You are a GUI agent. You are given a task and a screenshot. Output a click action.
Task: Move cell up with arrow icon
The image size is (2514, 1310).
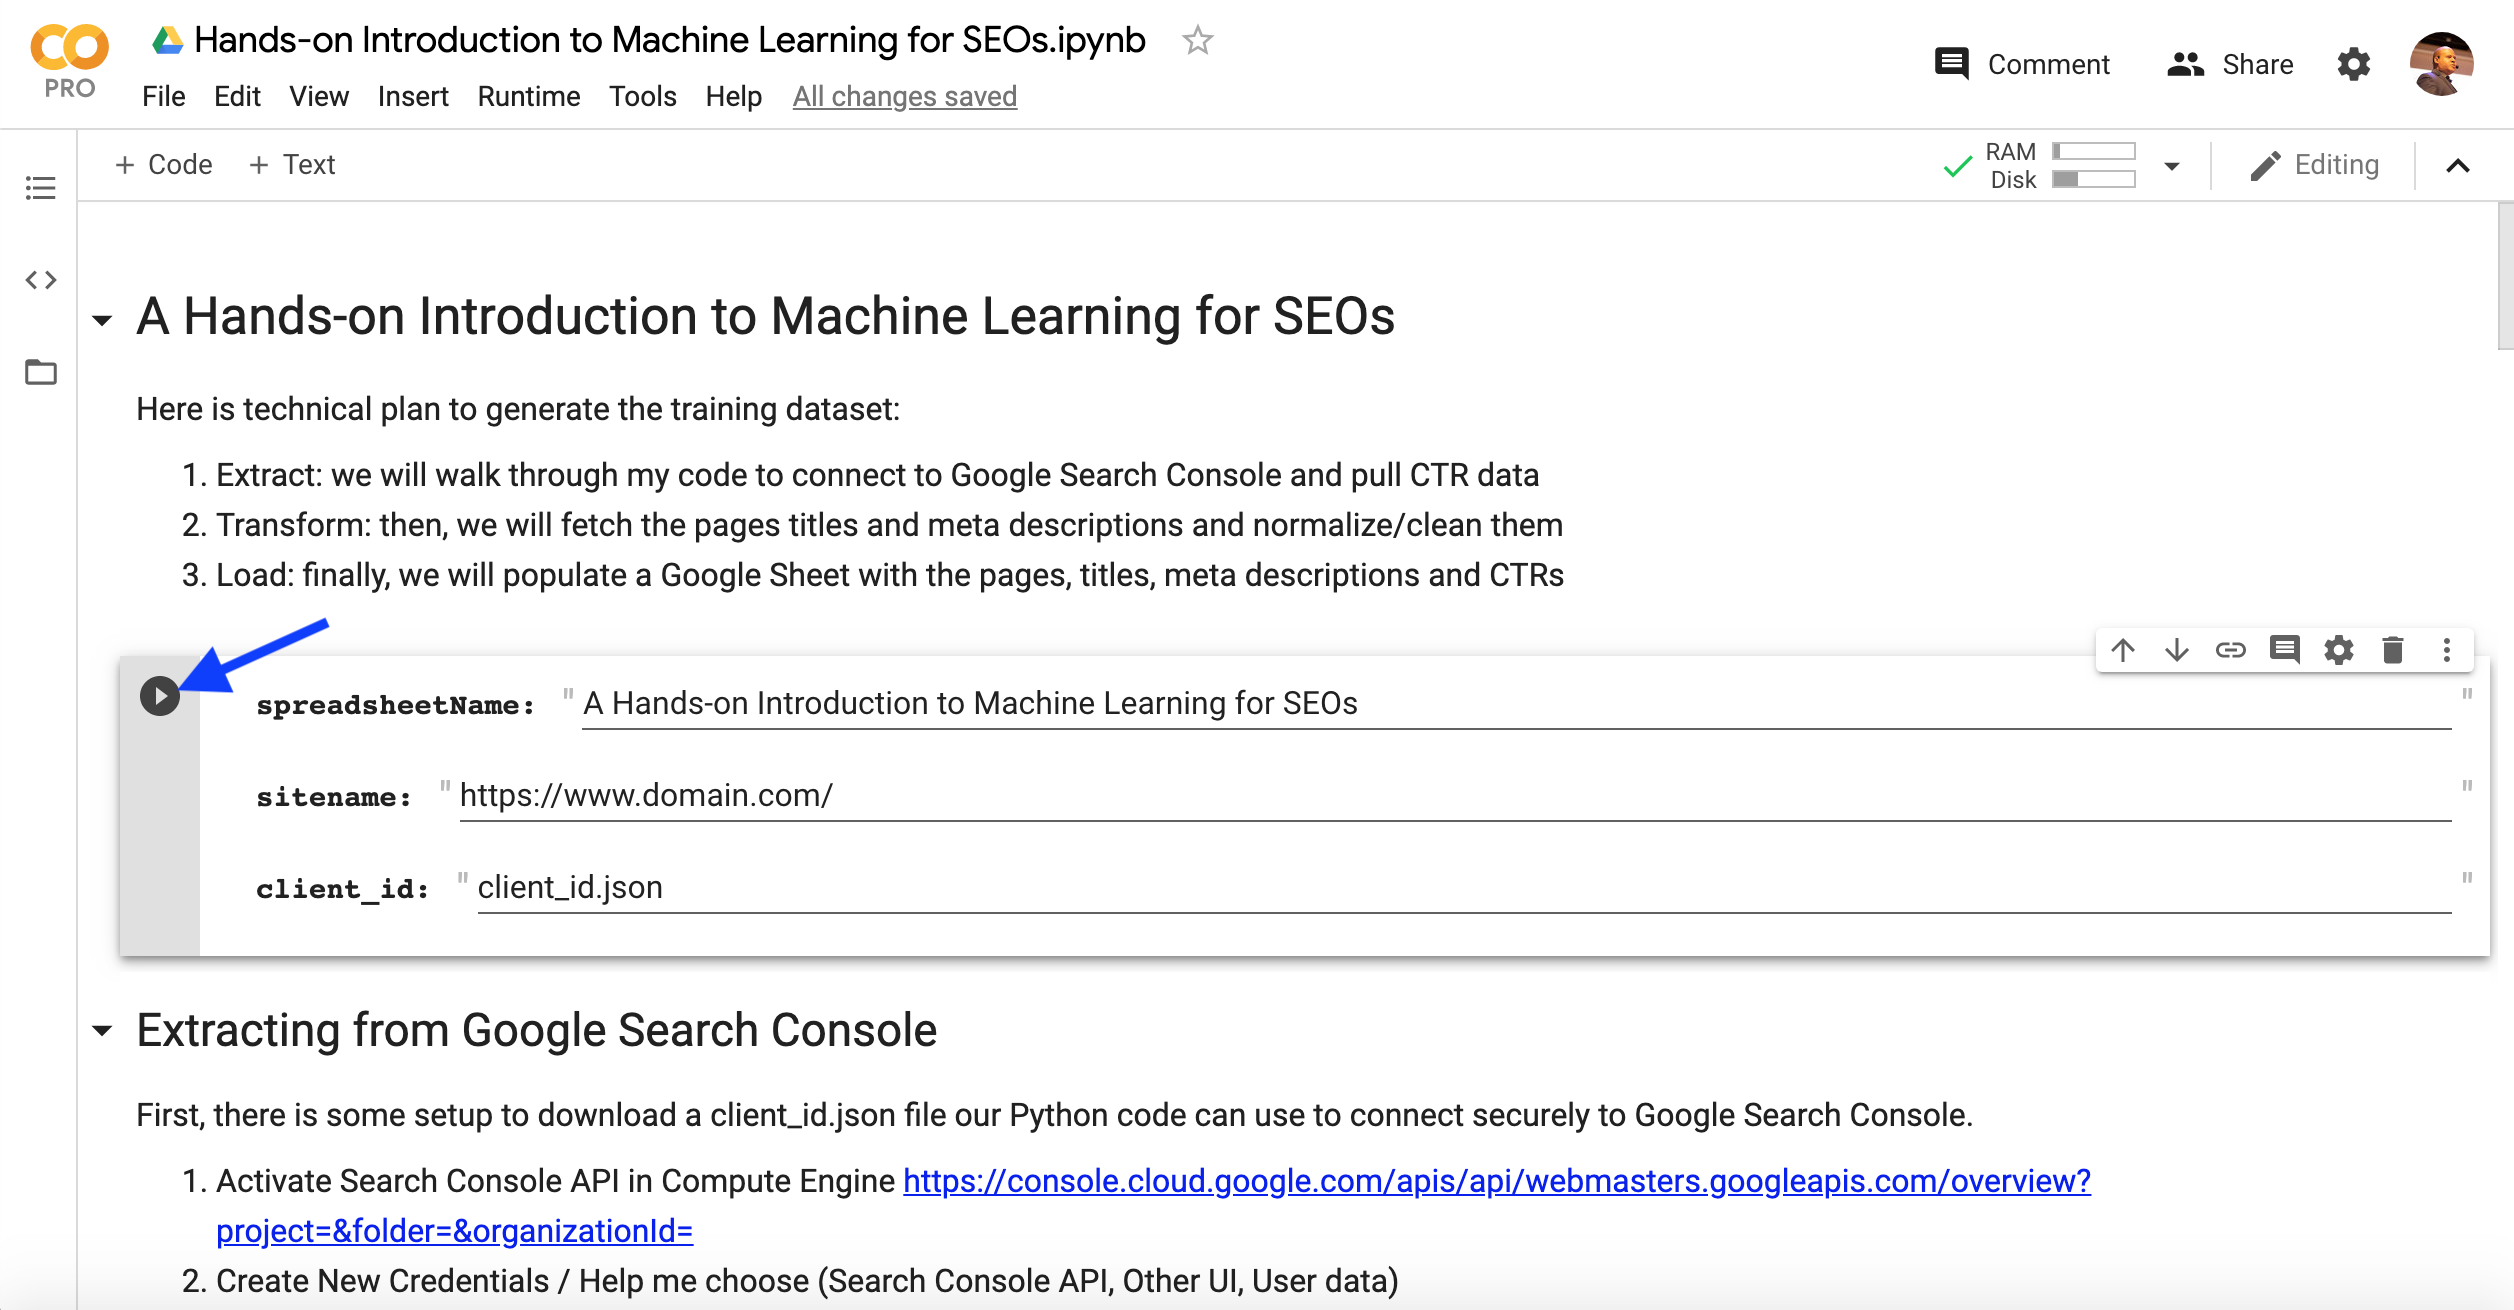(x=2123, y=651)
